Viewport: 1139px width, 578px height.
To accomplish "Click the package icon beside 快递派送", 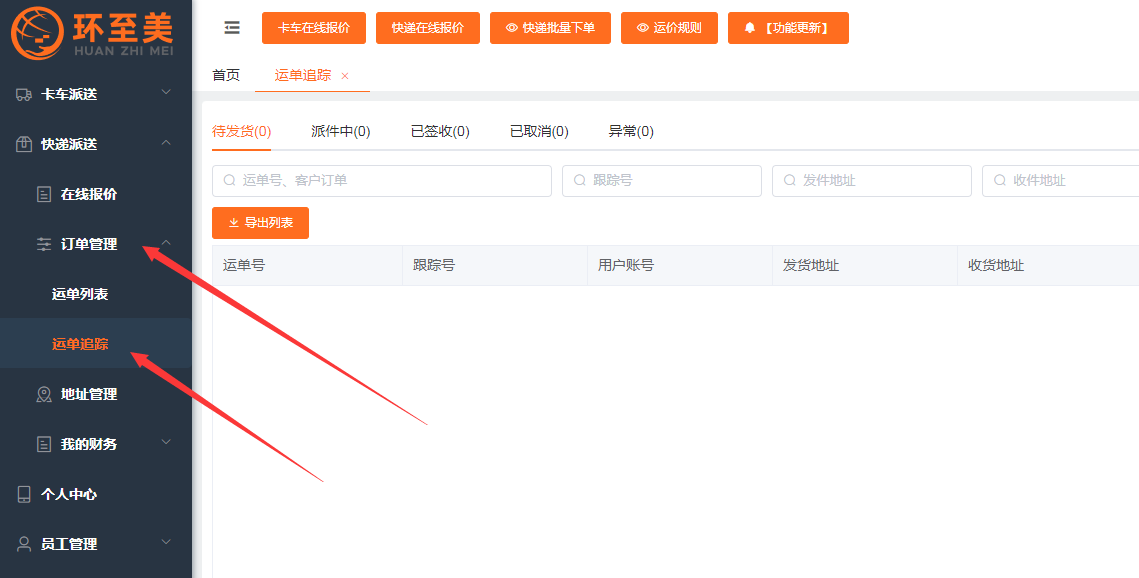I will 24,144.
